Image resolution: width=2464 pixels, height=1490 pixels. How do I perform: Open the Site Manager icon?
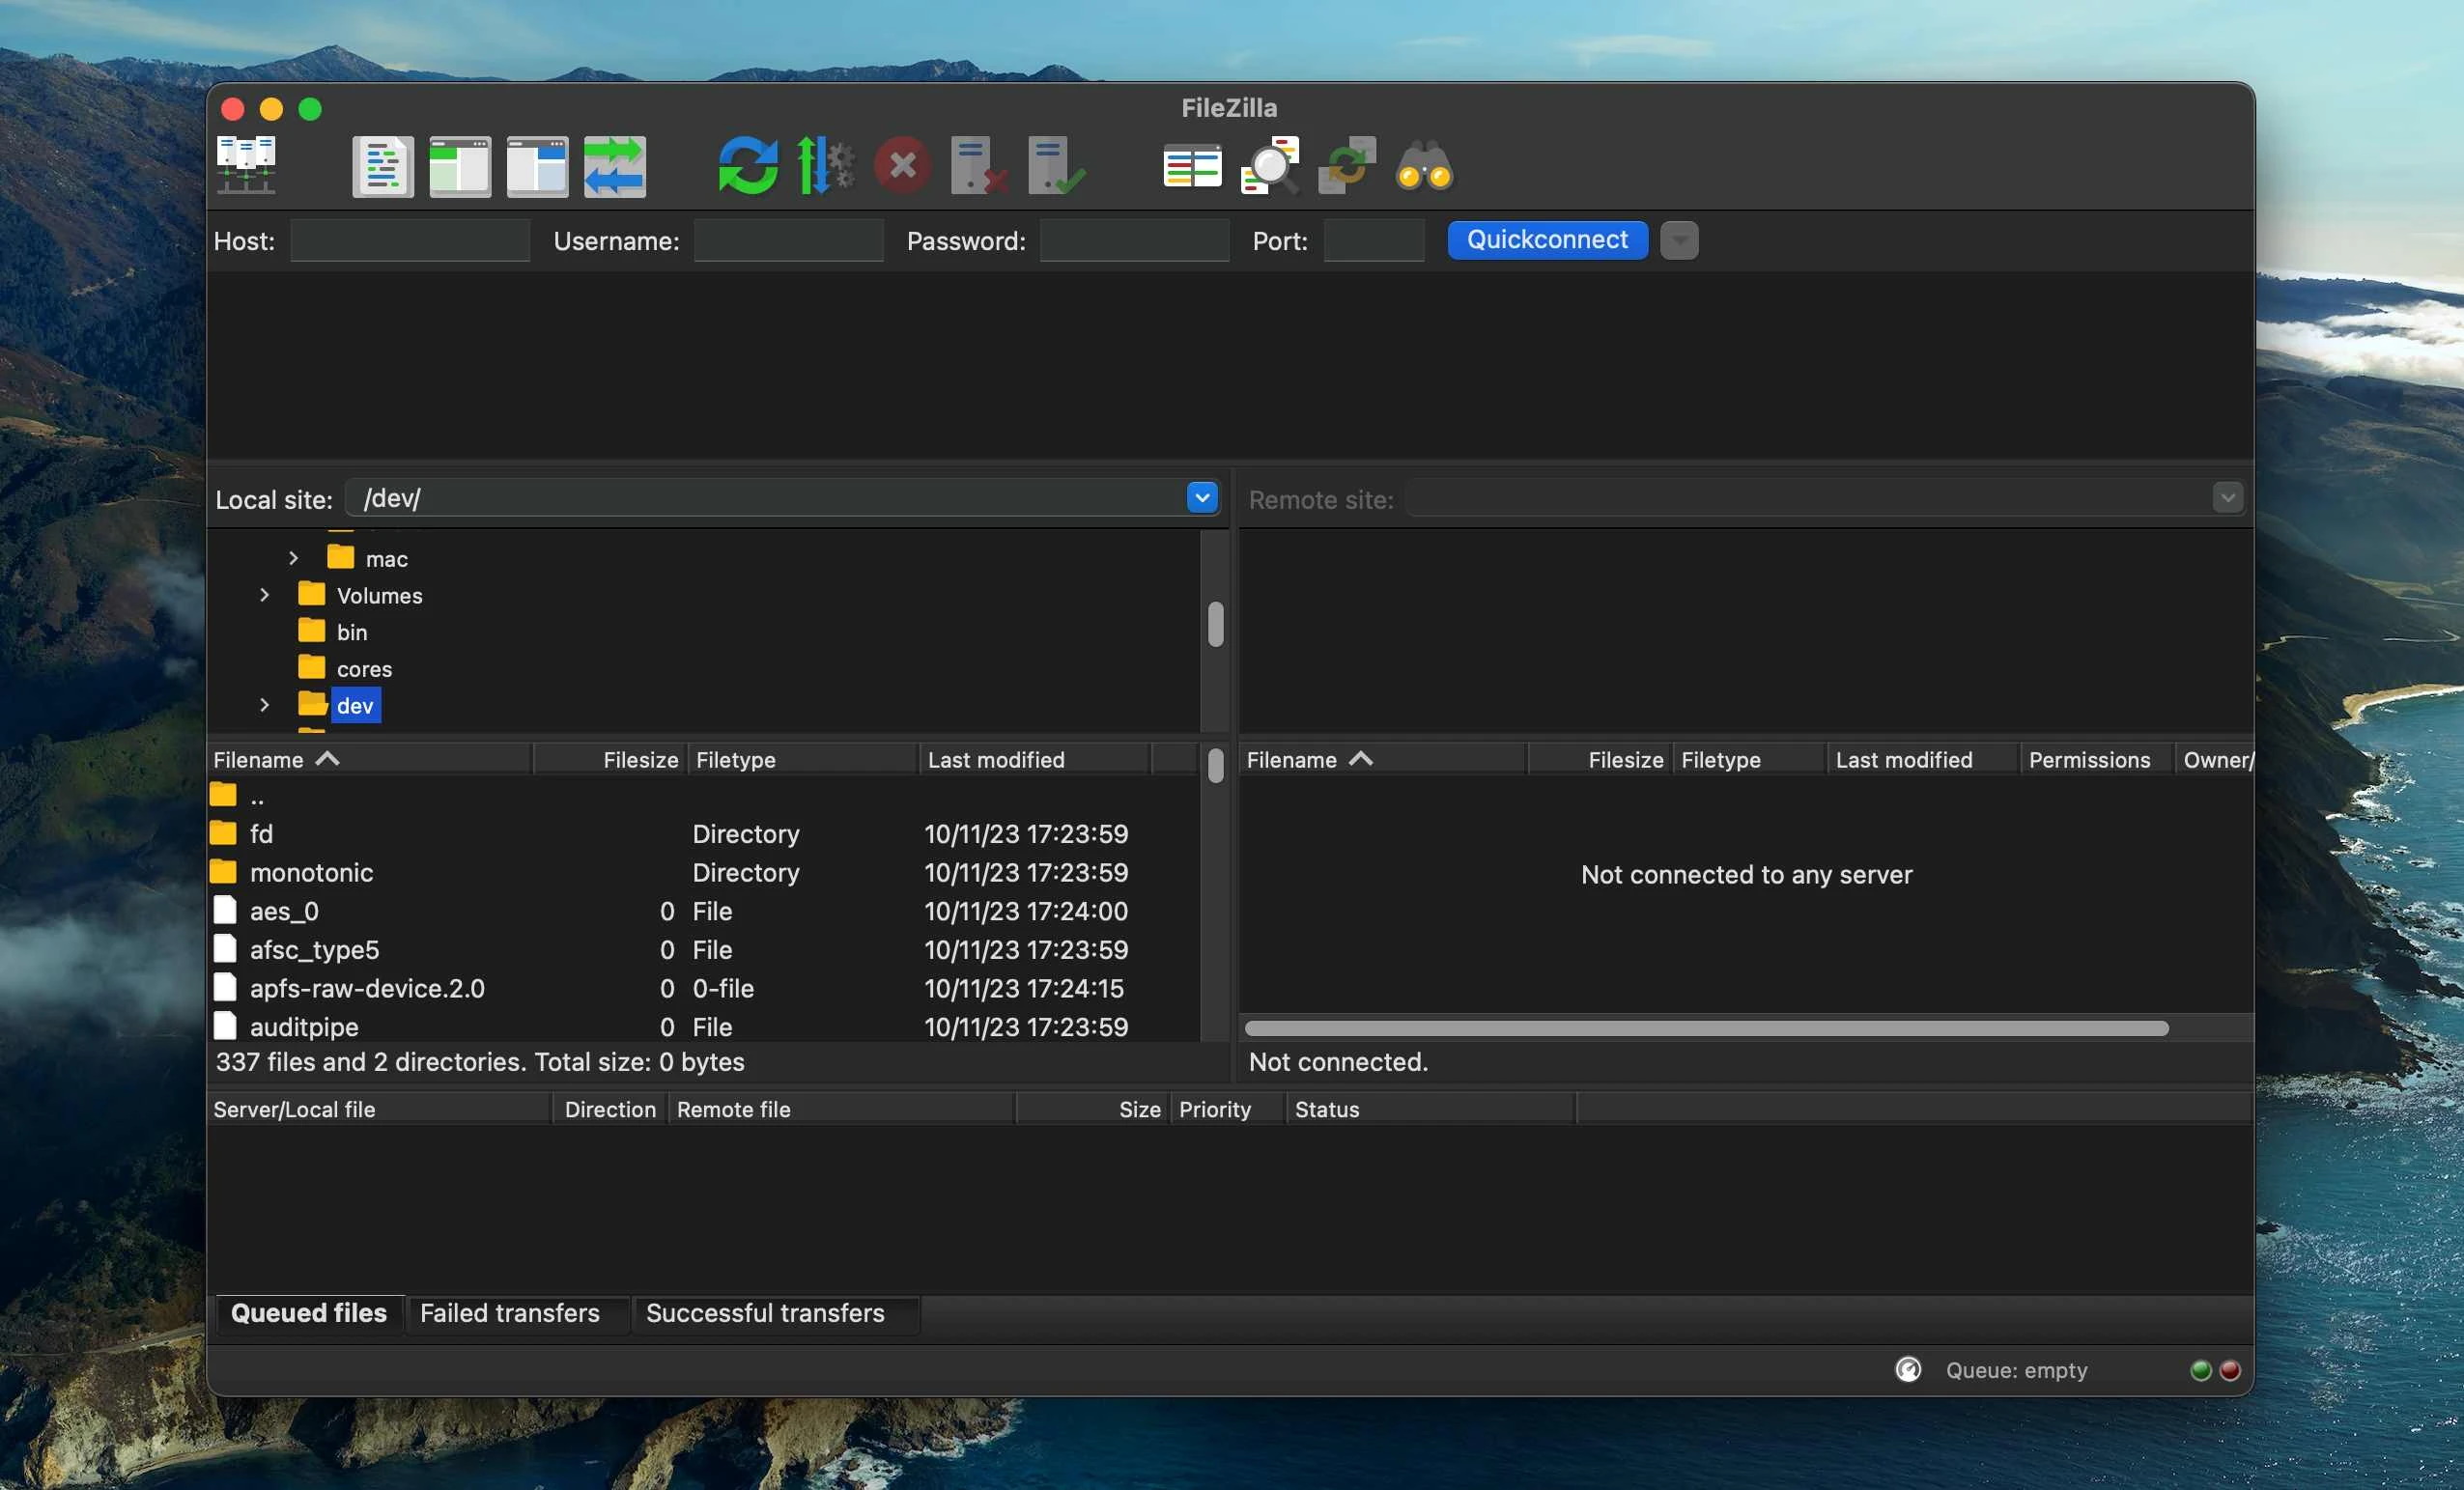click(246, 166)
